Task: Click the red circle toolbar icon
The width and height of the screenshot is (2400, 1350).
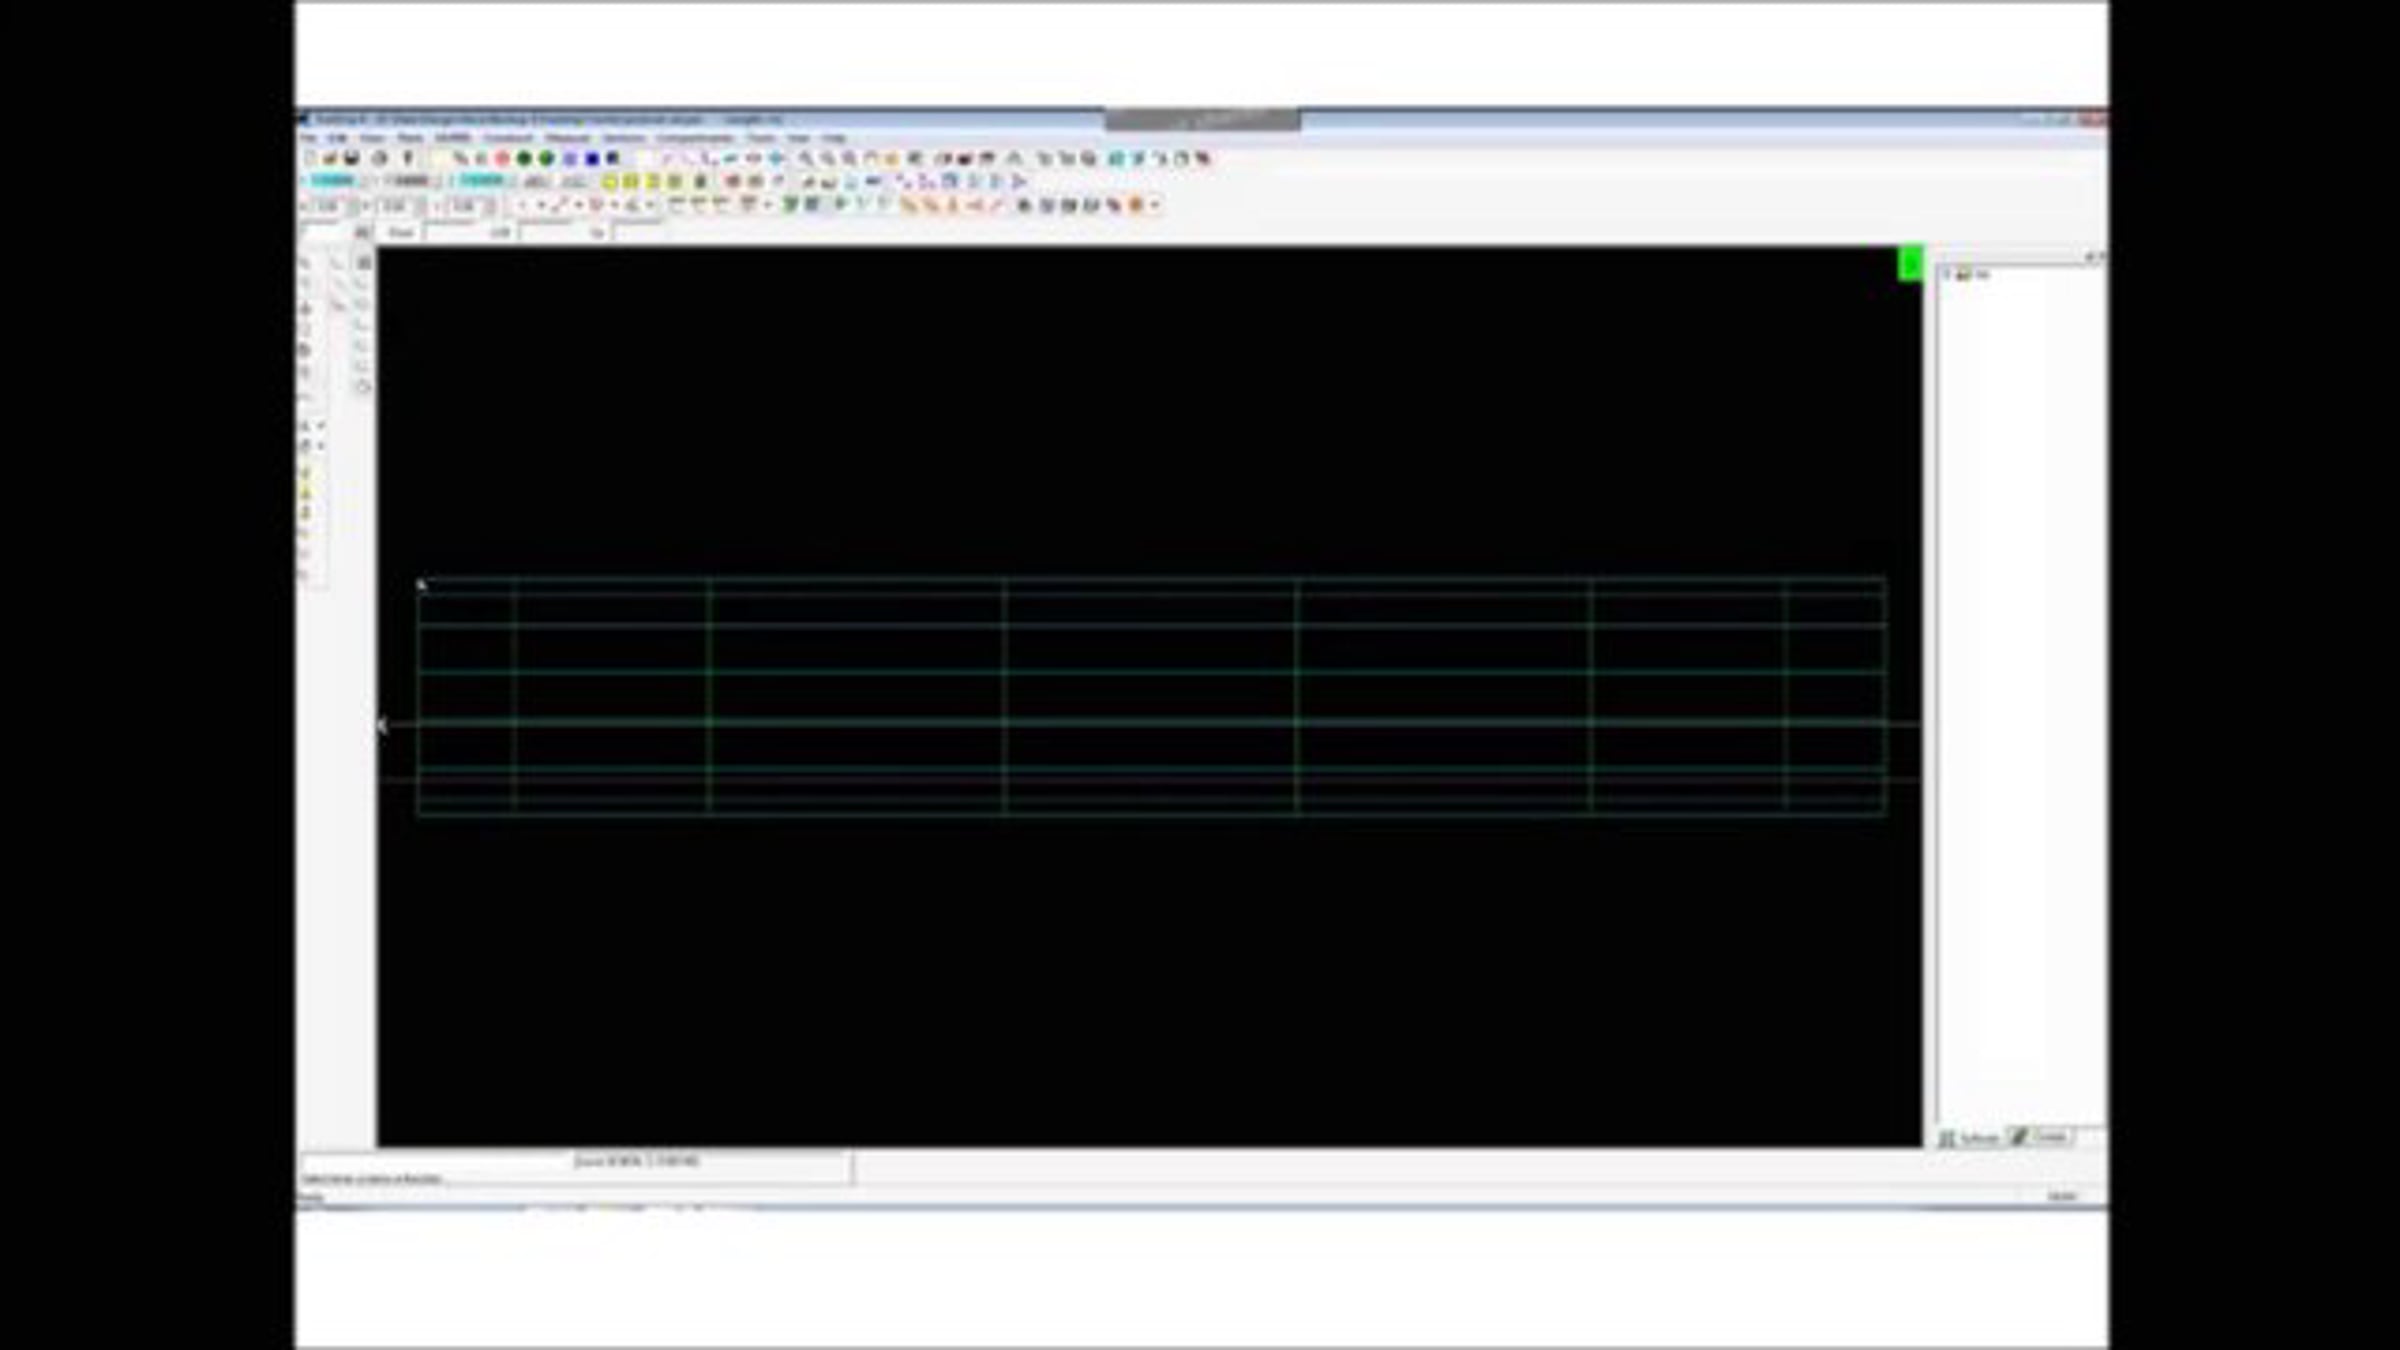Action: coord(502,158)
